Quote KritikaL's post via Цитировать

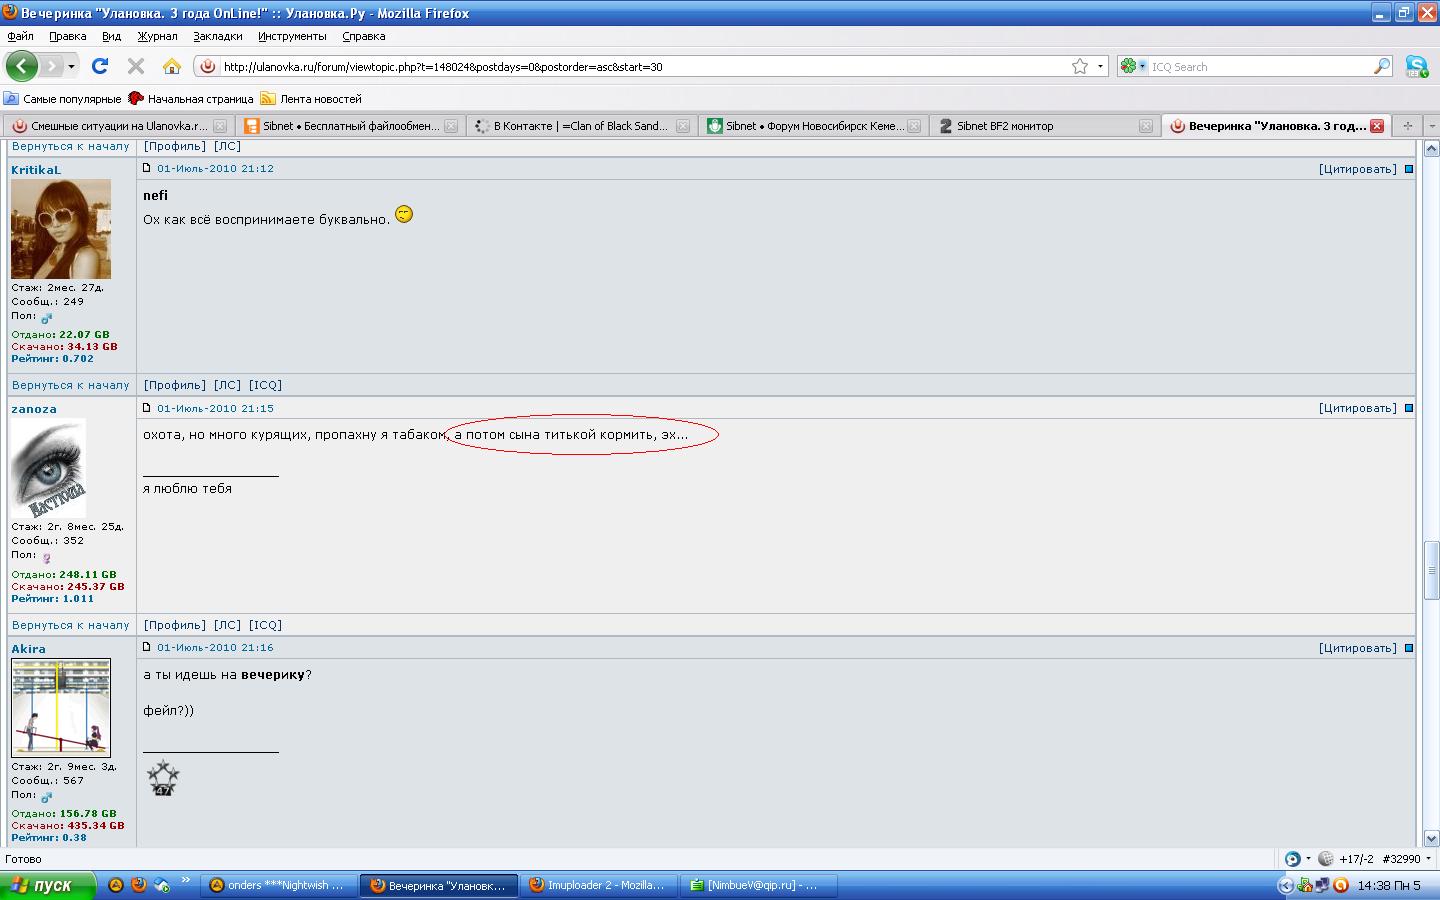click(x=1358, y=169)
